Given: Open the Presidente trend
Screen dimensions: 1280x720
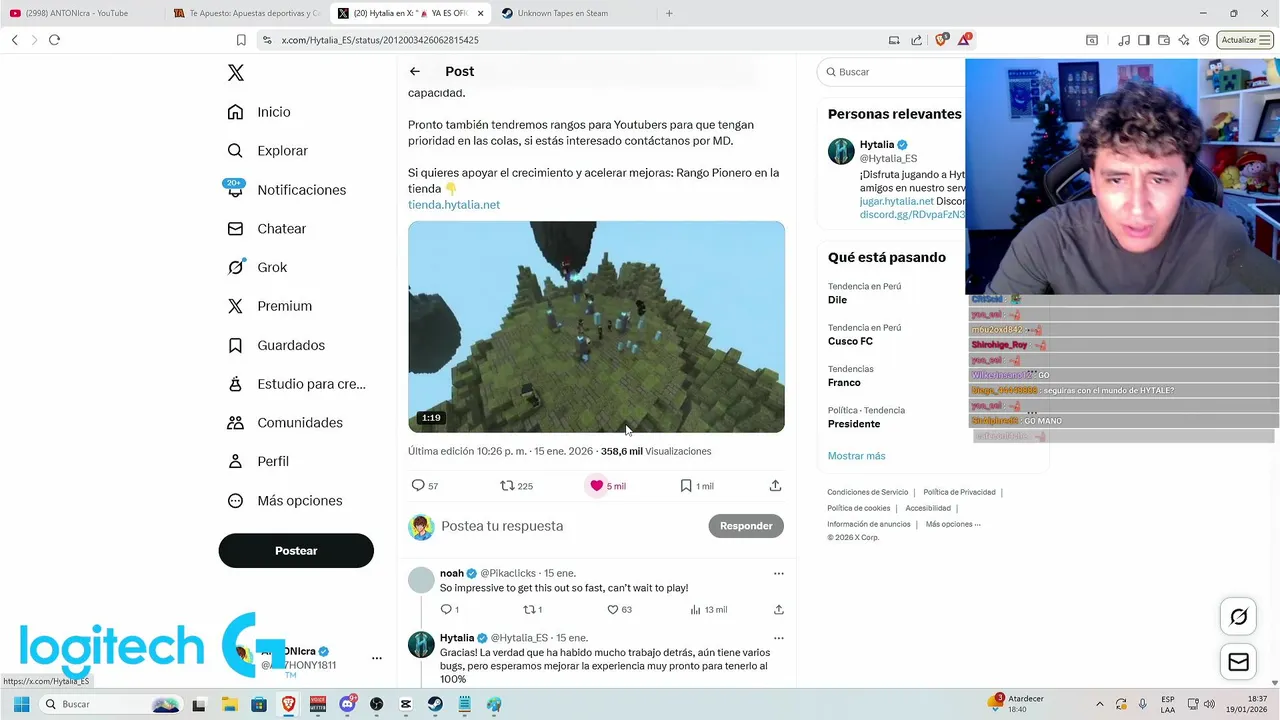Looking at the screenshot, I should [x=854, y=424].
